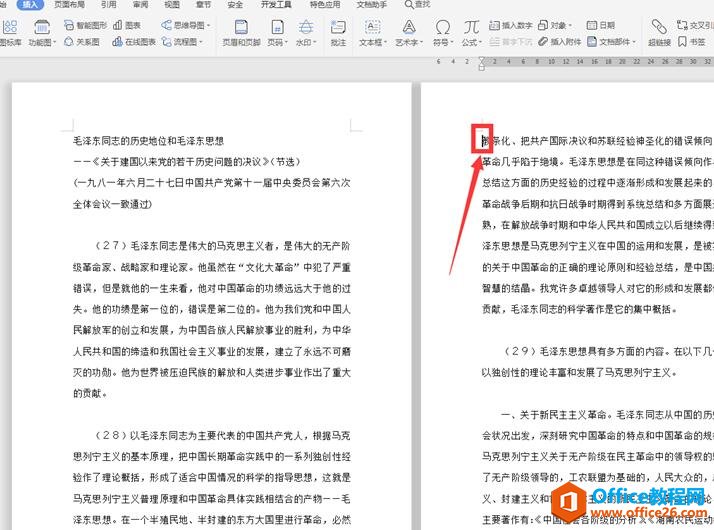Open the 图标库 icon library
Viewport: 714px width, 530px height.
tap(9, 33)
